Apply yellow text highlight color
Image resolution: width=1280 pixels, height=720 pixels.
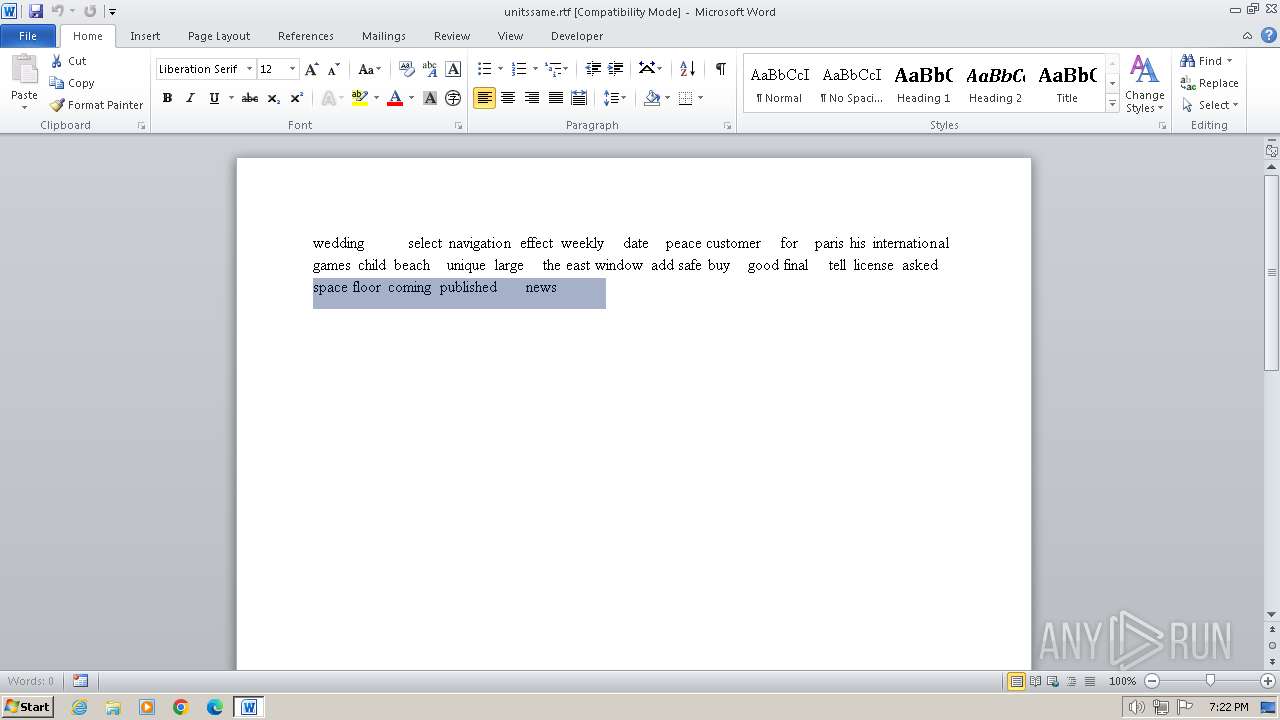(x=360, y=98)
